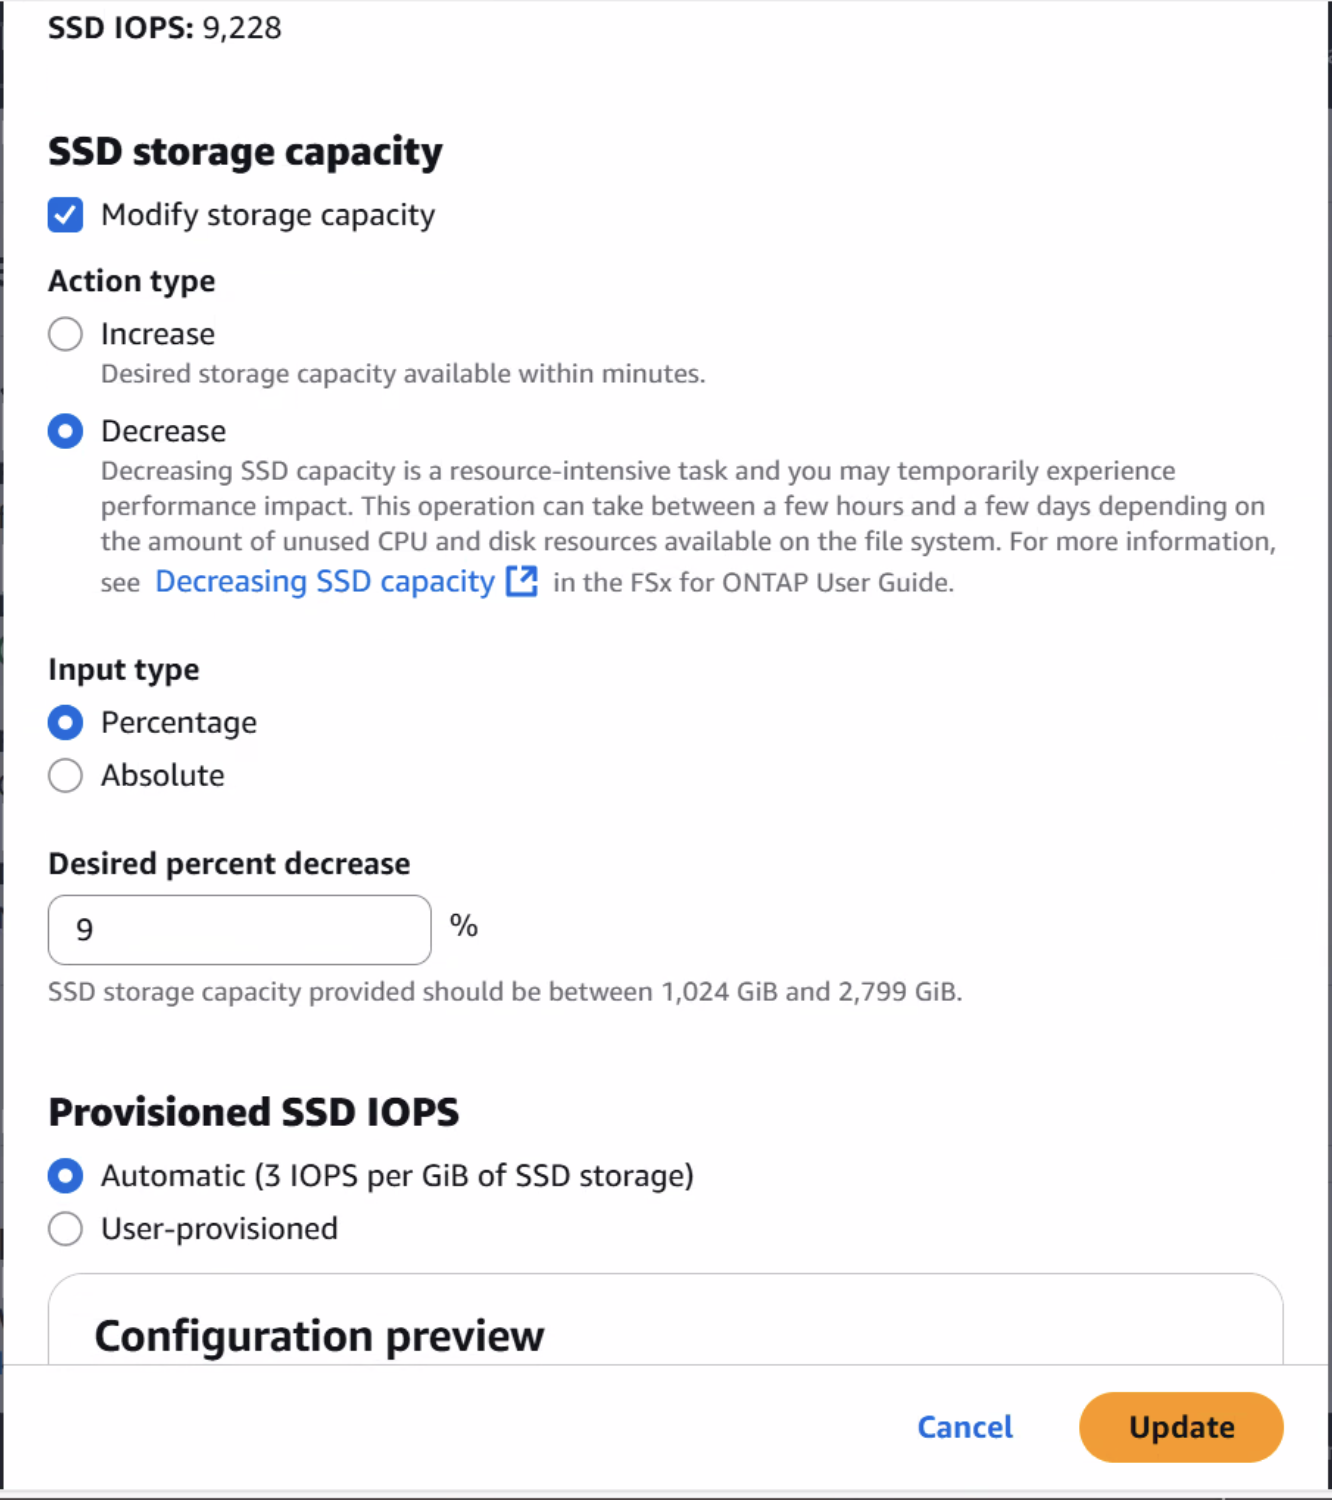
Task: Switch to User-provisioned SSD IOPS
Action: pos(64,1229)
